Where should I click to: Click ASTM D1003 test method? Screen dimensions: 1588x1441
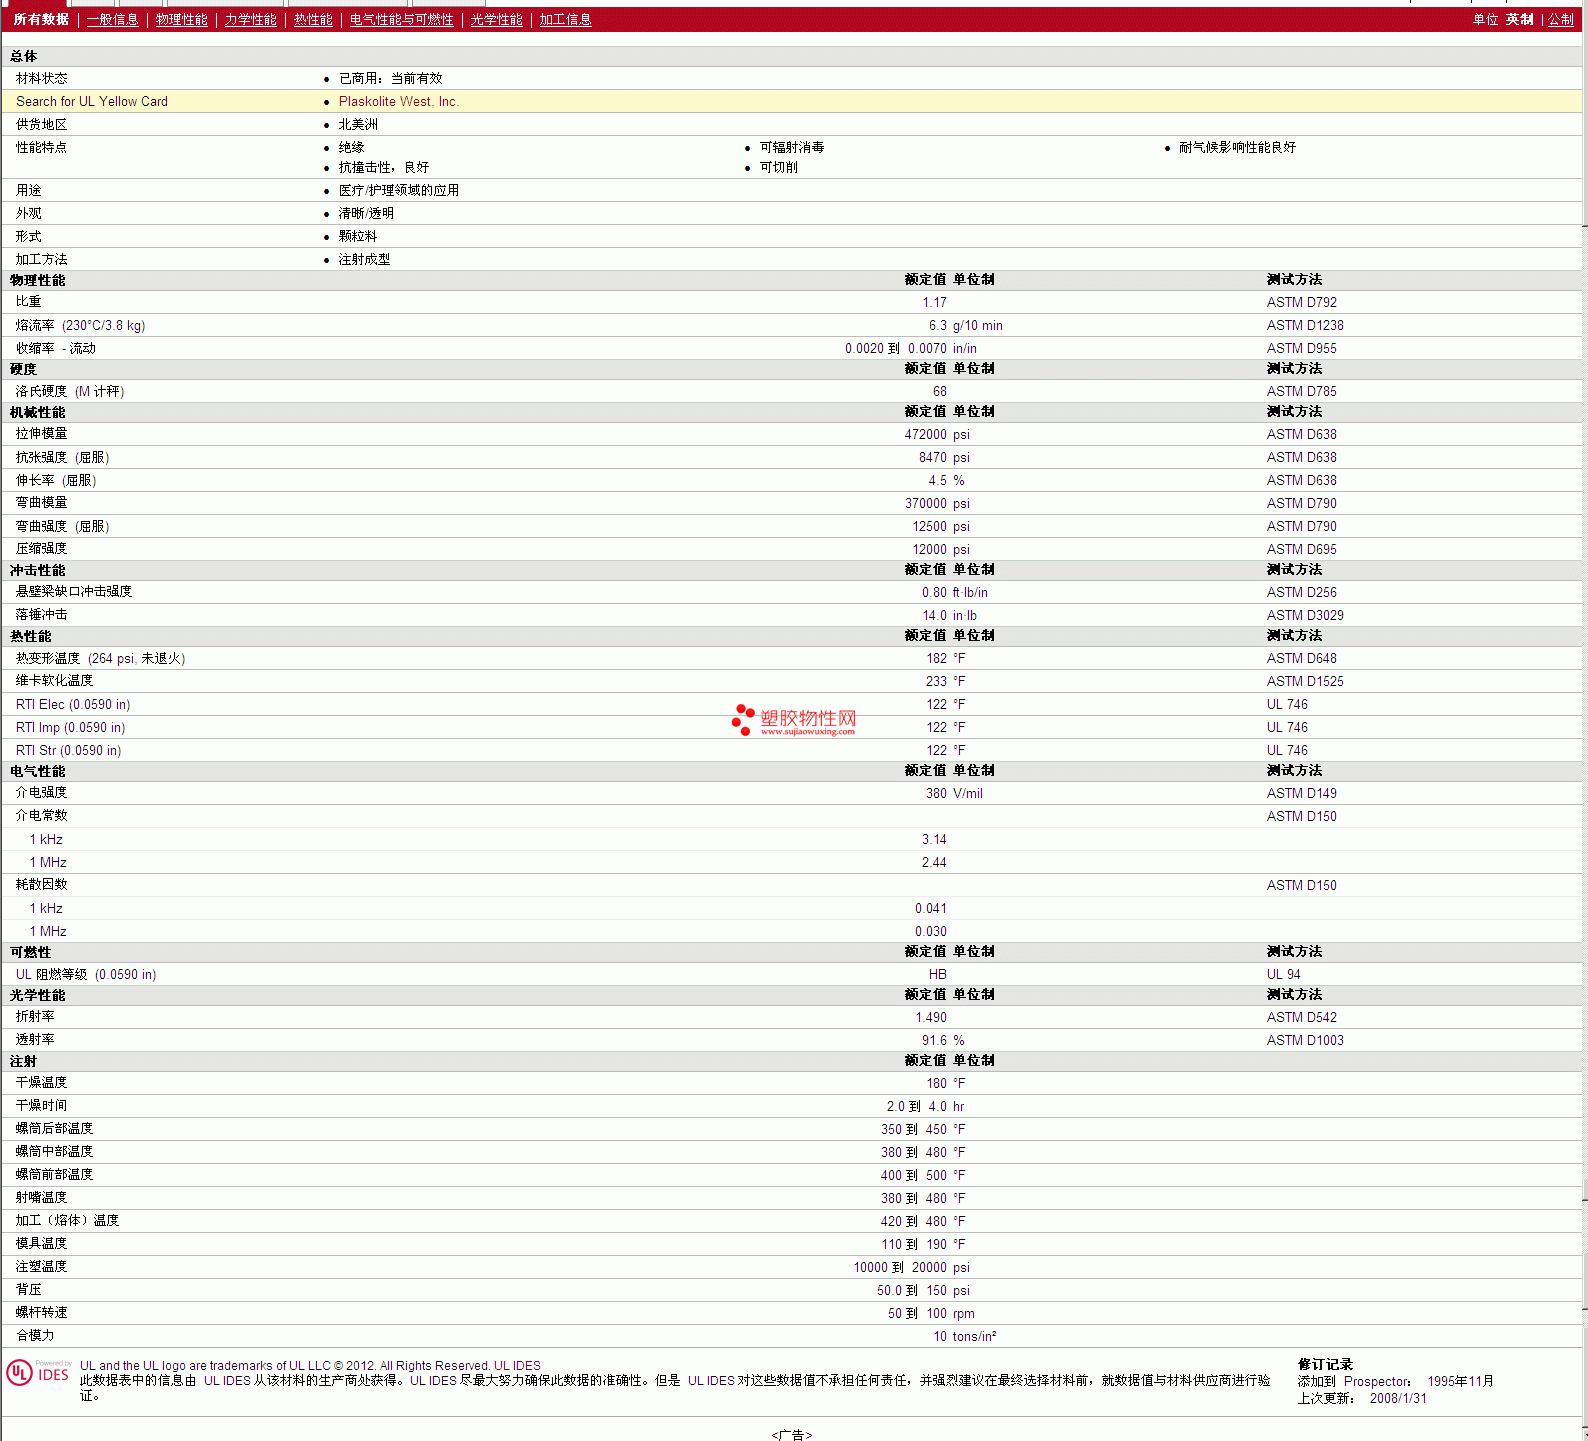pos(1305,1040)
